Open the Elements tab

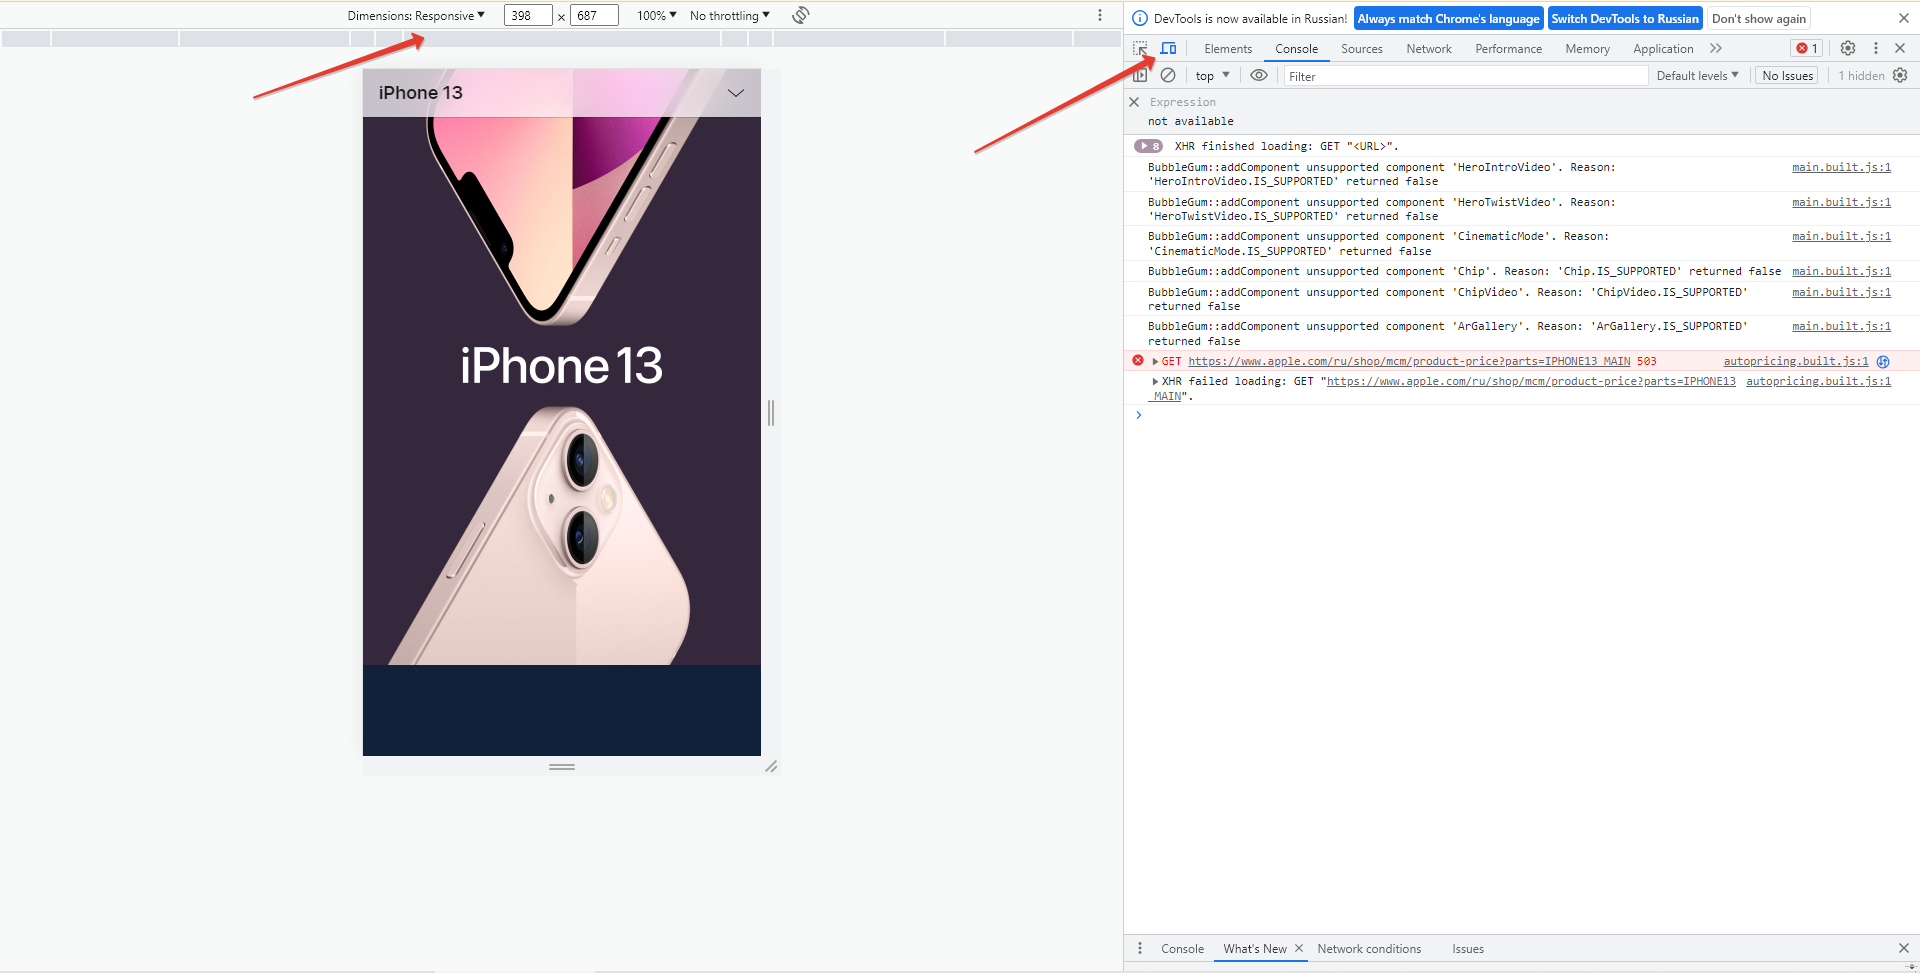click(1228, 48)
